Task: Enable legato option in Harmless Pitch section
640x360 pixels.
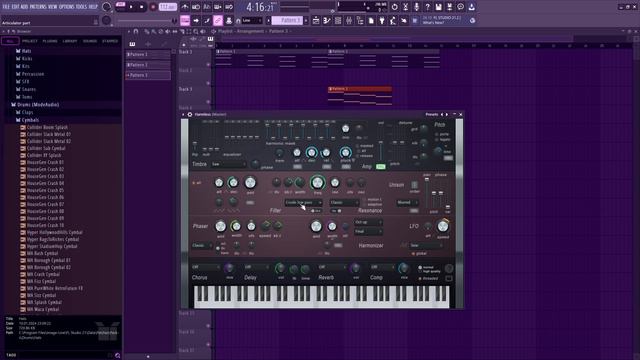Action: coord(443,140)
